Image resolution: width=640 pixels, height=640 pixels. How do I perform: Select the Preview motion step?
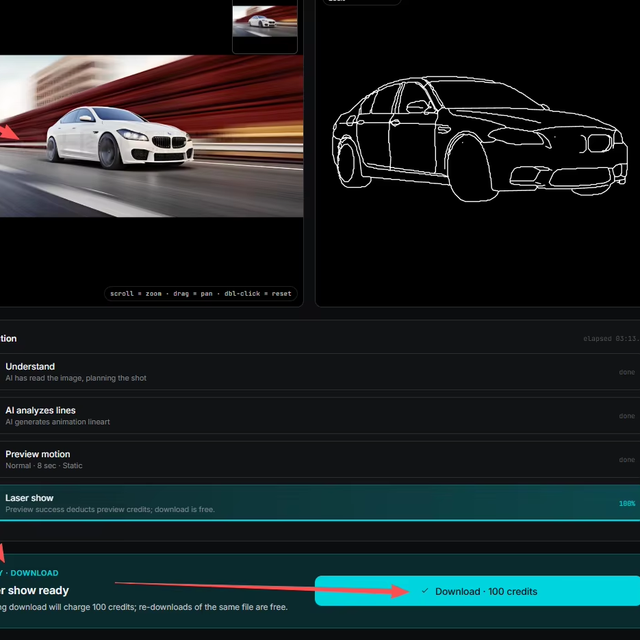320,460
